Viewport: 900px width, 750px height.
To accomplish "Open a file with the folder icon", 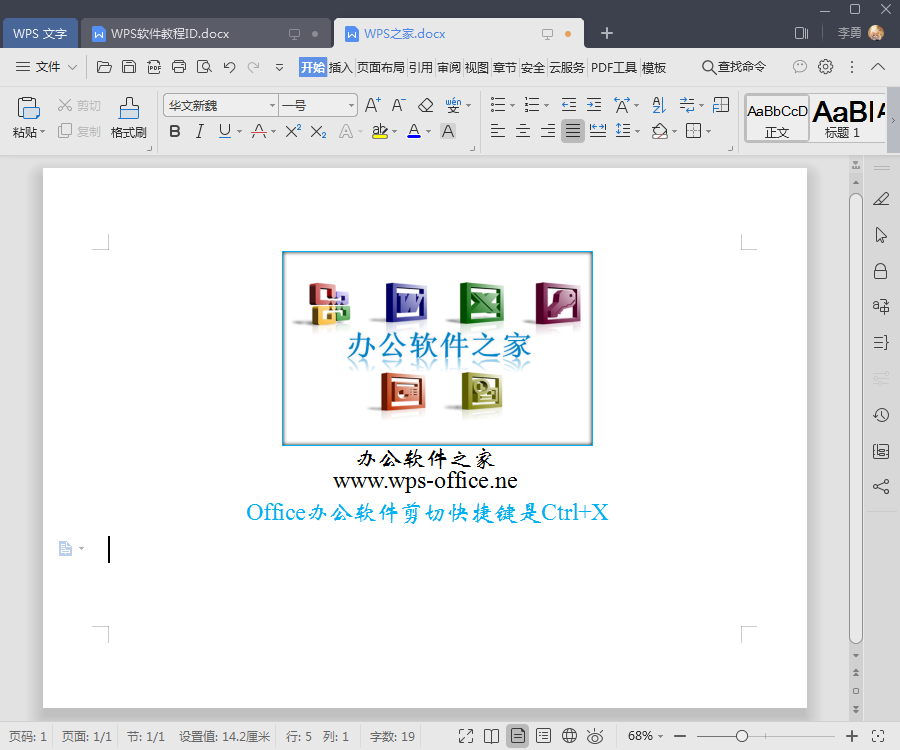I will click(x=104, y=67).
